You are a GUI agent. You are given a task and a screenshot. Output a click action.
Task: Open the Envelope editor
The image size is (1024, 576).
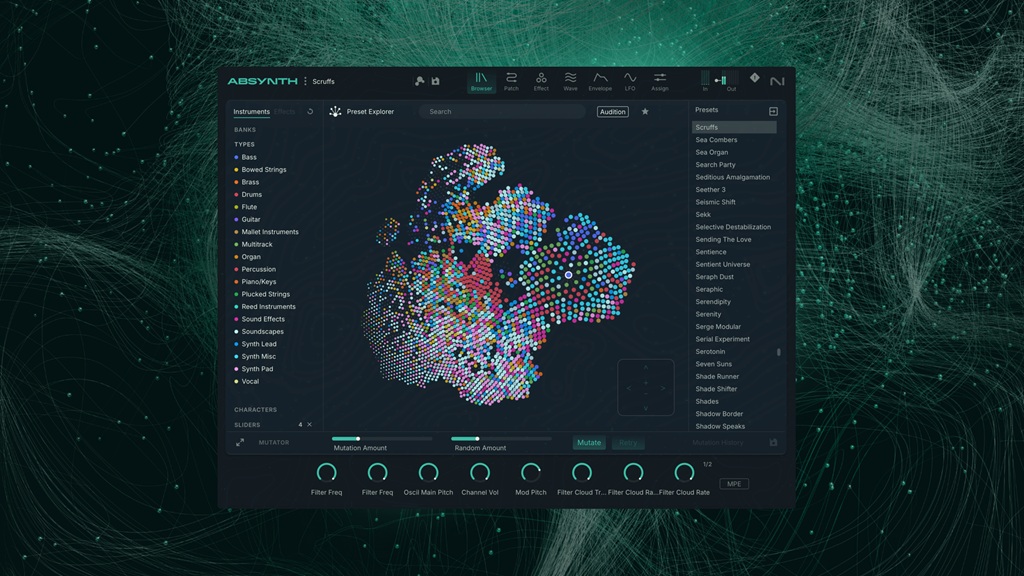(x=601, y=80)
